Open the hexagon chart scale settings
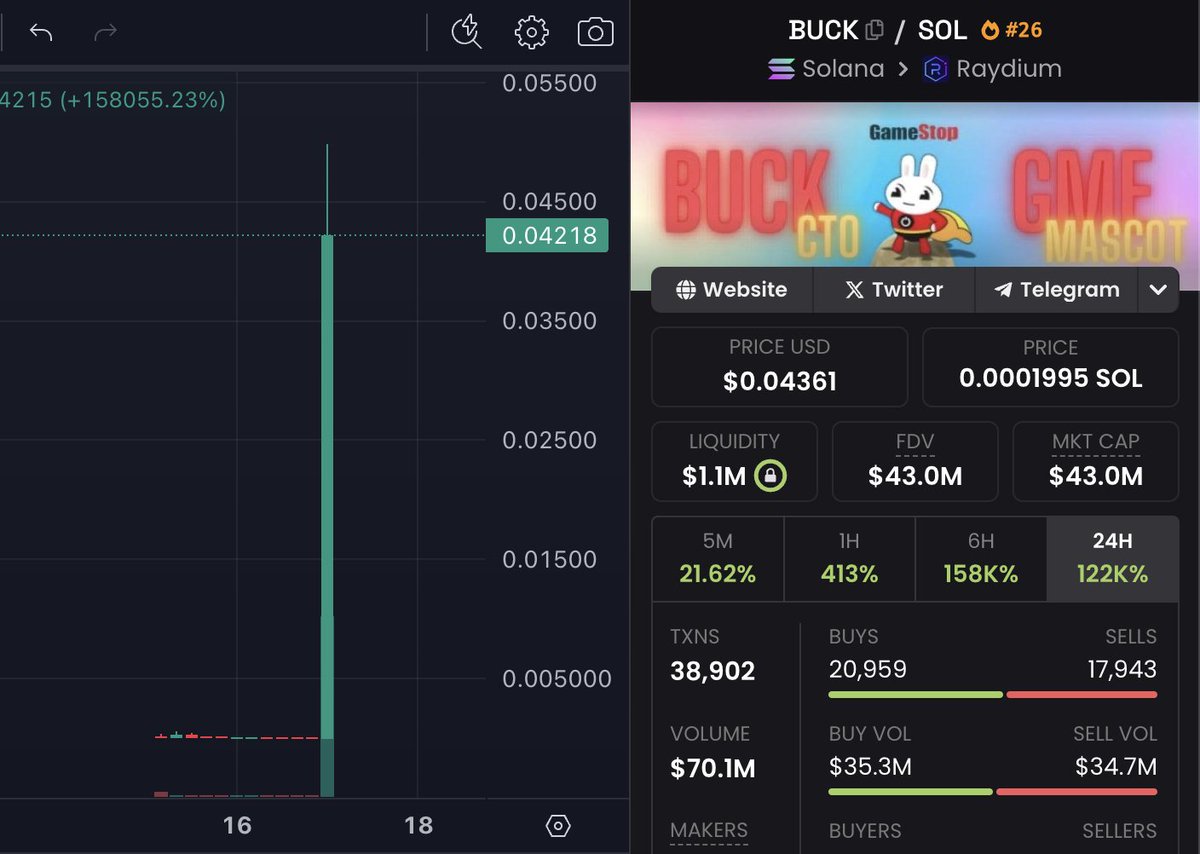Viewport: 1200px width, 854px height. [558, 826]
